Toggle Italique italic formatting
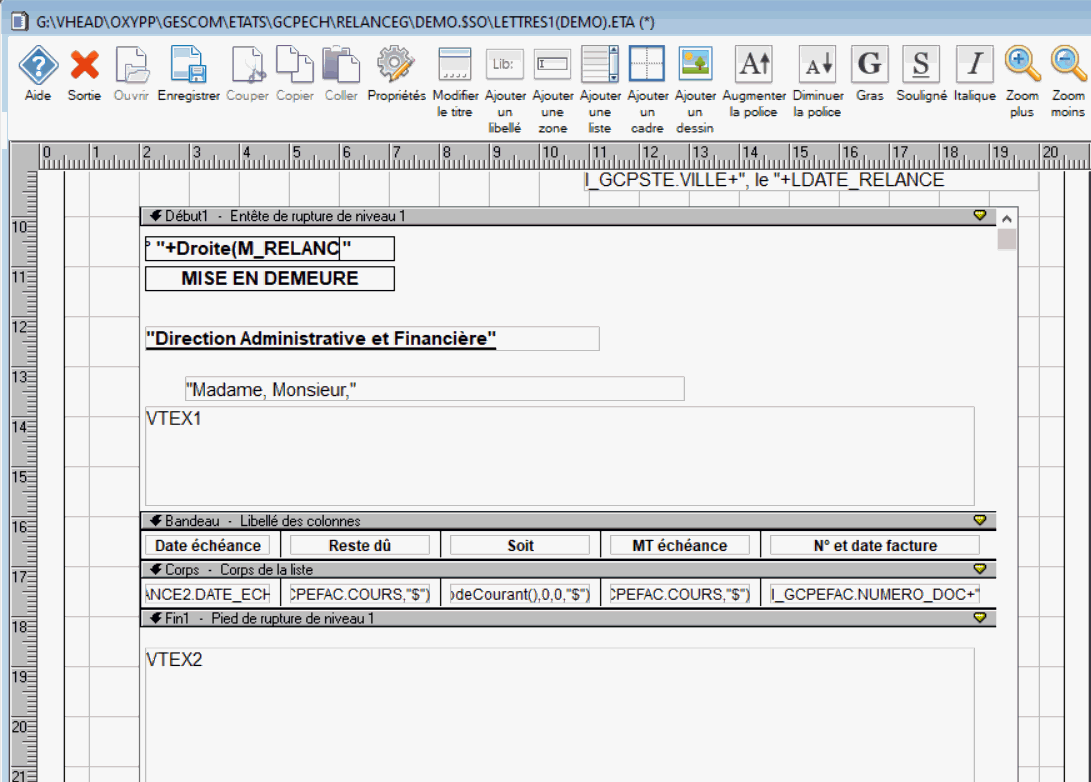This screenshot has height=782, width=1091. point(974,66)
